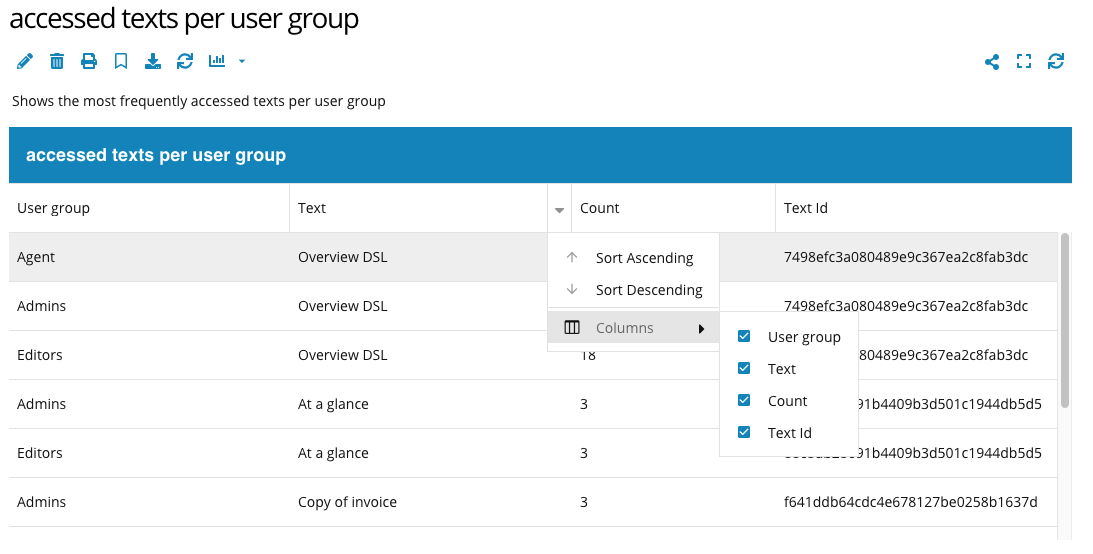Click the download export icon

coord(153,61)
